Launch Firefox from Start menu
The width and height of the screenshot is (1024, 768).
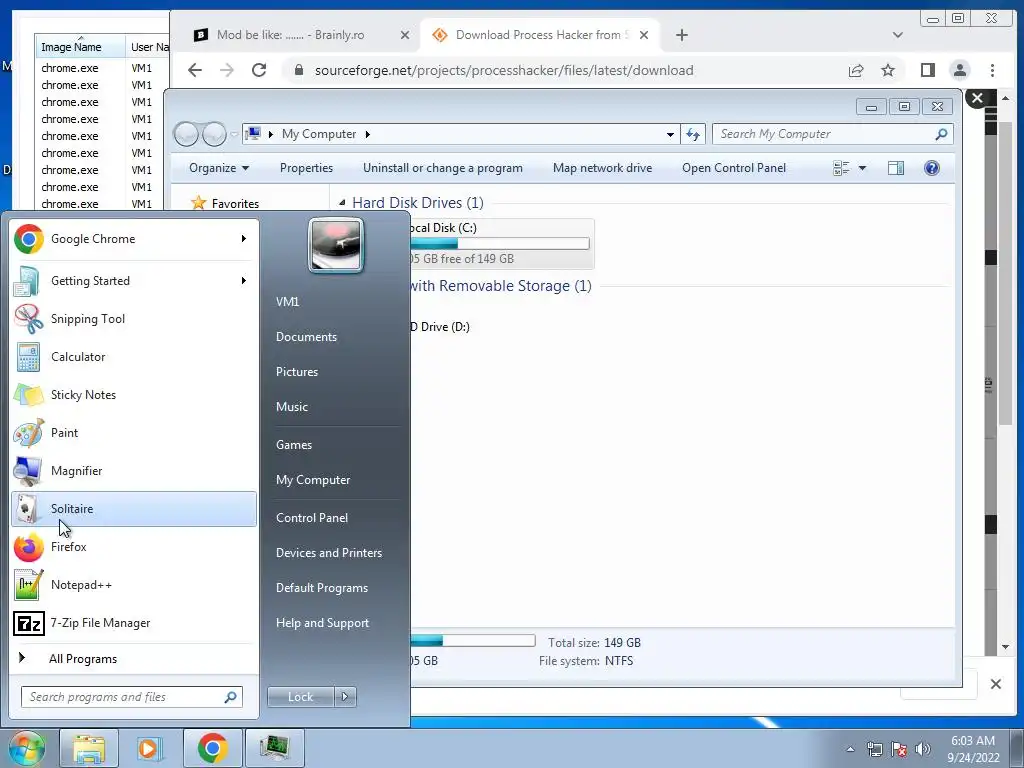[x=134, y=547]
